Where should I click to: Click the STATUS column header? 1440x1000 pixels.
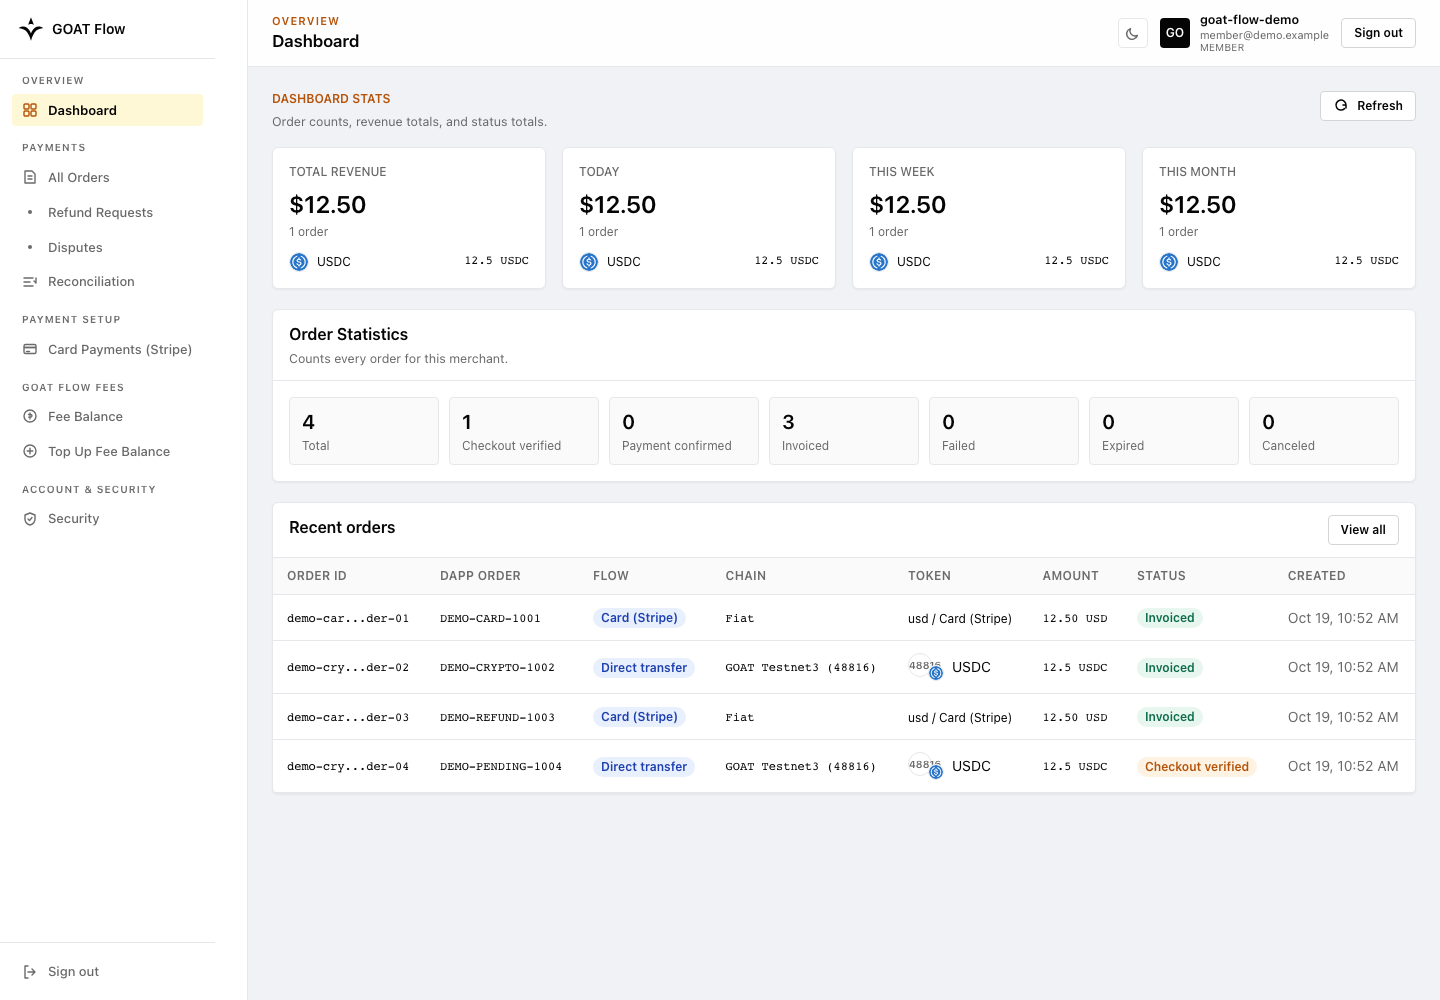click(x=1161, y=576)
